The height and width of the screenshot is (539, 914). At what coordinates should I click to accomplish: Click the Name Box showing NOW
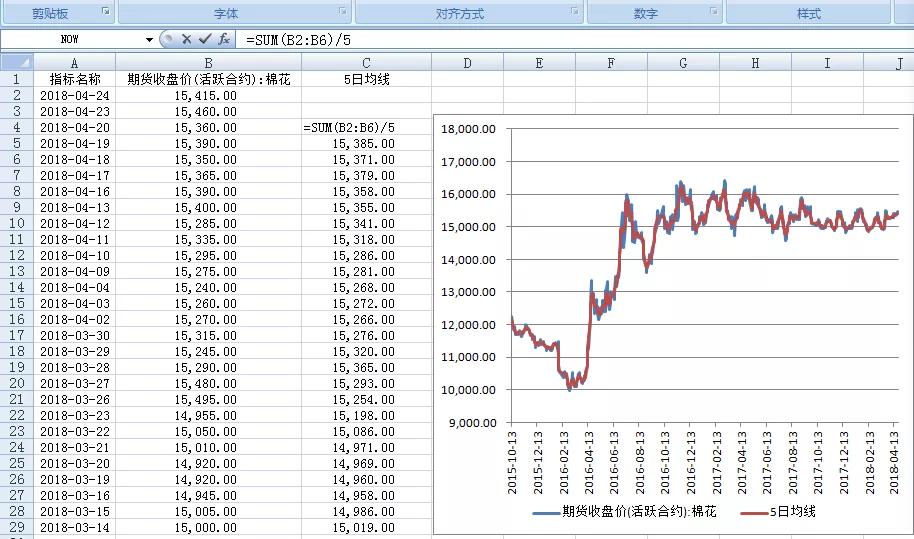71,39
